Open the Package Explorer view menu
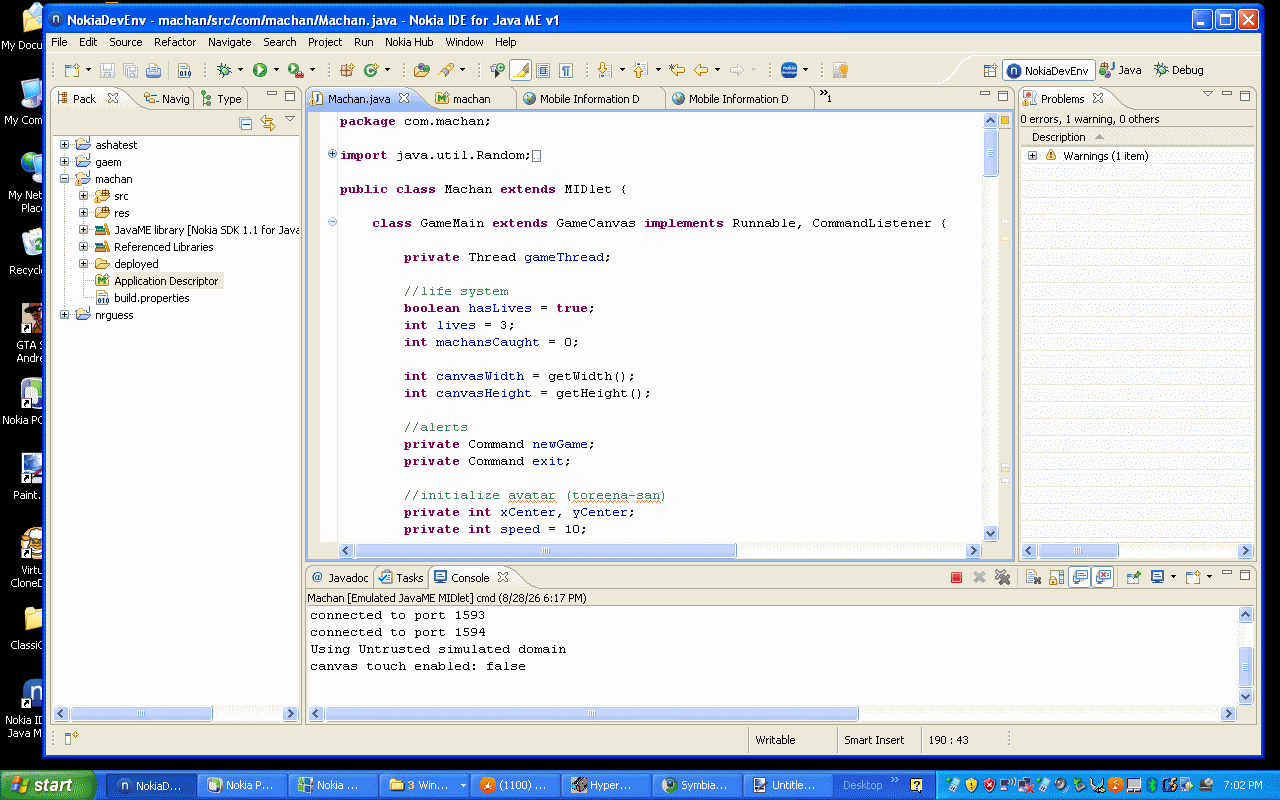This screenshot has height=800, width=1280. pos(290,120)
